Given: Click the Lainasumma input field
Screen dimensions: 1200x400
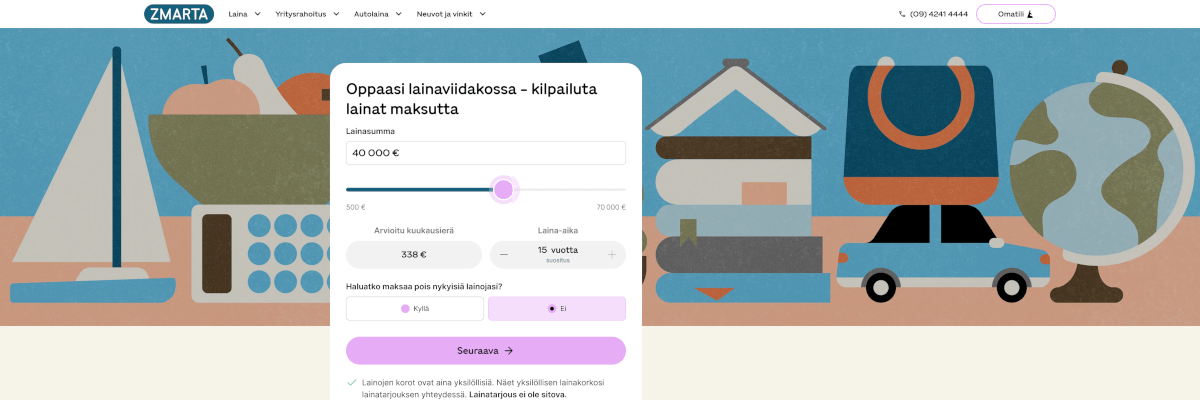Looking at the screenshot, I should pyautogui.click(x=485, y=153).
